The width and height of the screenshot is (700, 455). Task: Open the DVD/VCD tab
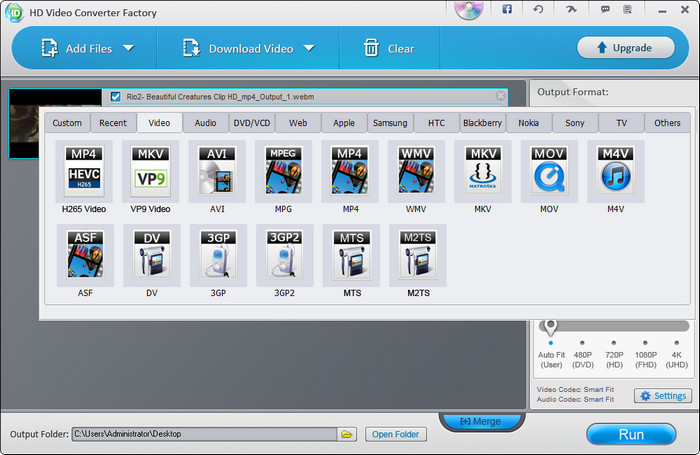252,123
